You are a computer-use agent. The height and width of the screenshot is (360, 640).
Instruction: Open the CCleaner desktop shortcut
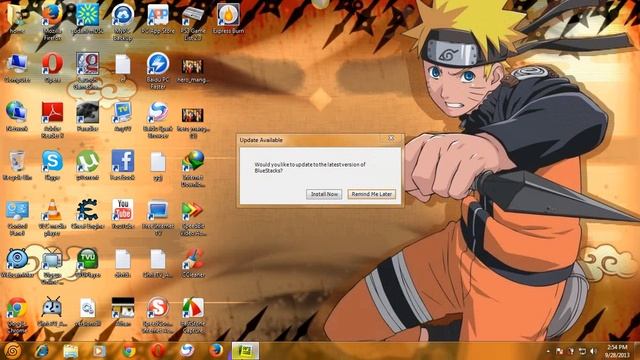[193, 263]
